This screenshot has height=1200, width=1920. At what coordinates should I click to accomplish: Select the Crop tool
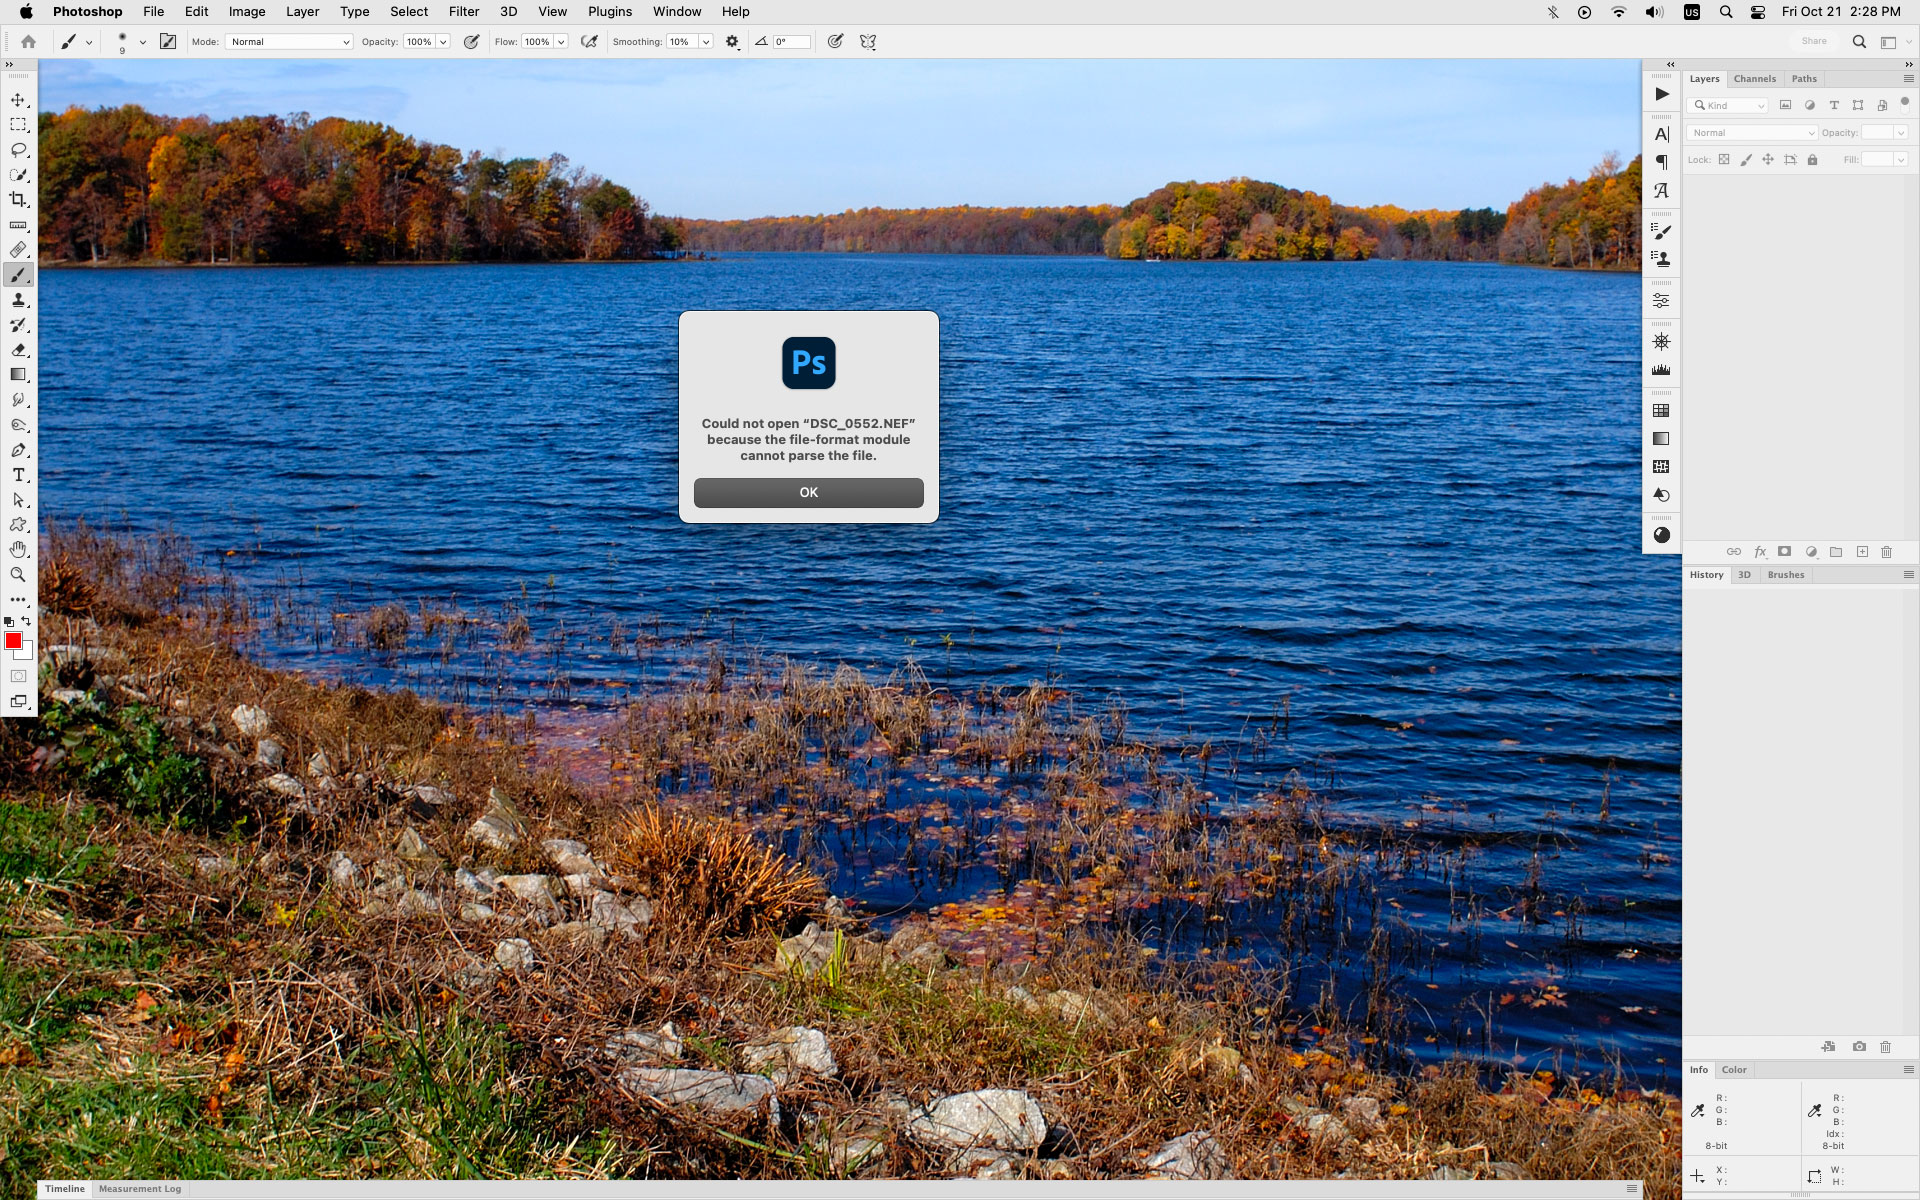[18, 200]
